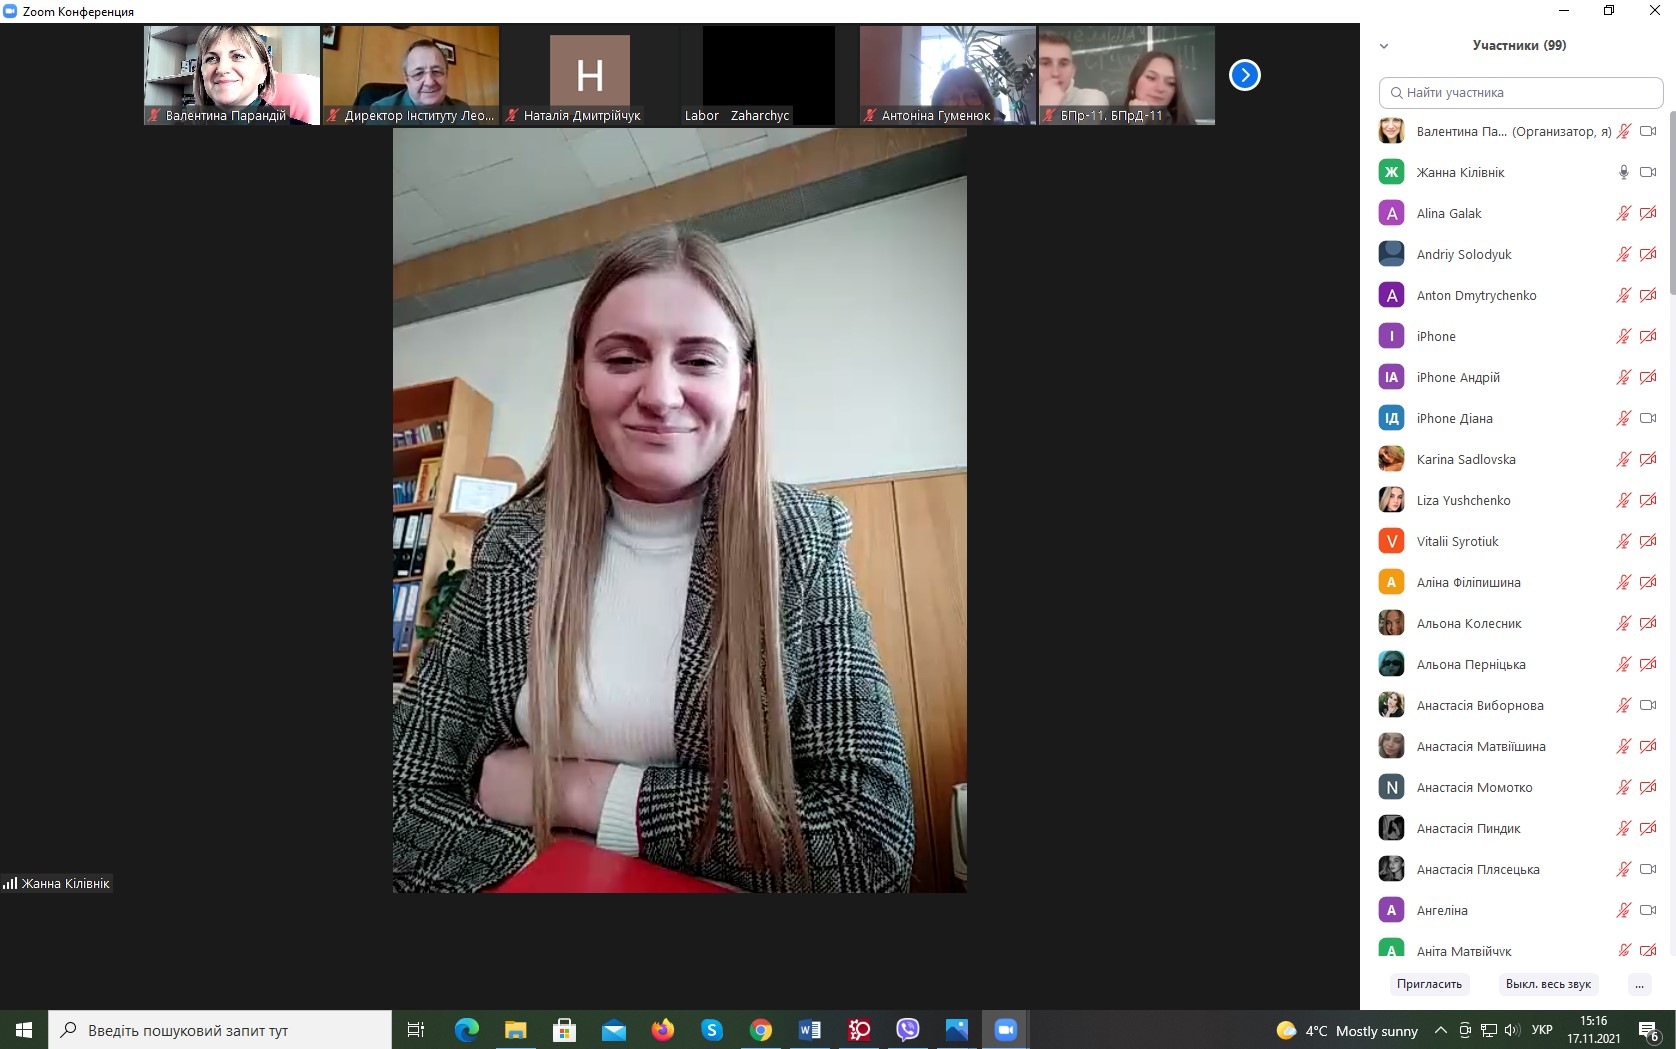
Task: Switch keyboard language УКР indicator
Action: [1542, 1030]
